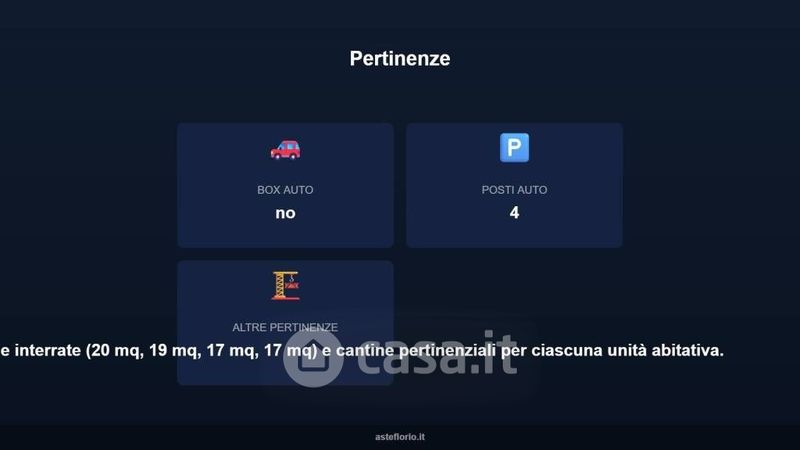The width and height of the screenshot is (800, 450).
Task: Click the scrolling cantine pertinenziali caption
Action: pos(362,351)
